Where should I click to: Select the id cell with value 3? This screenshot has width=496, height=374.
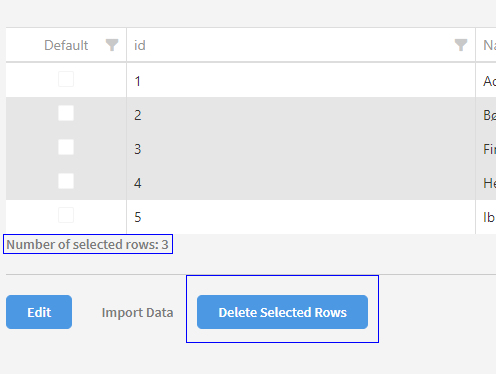point(301,148)
